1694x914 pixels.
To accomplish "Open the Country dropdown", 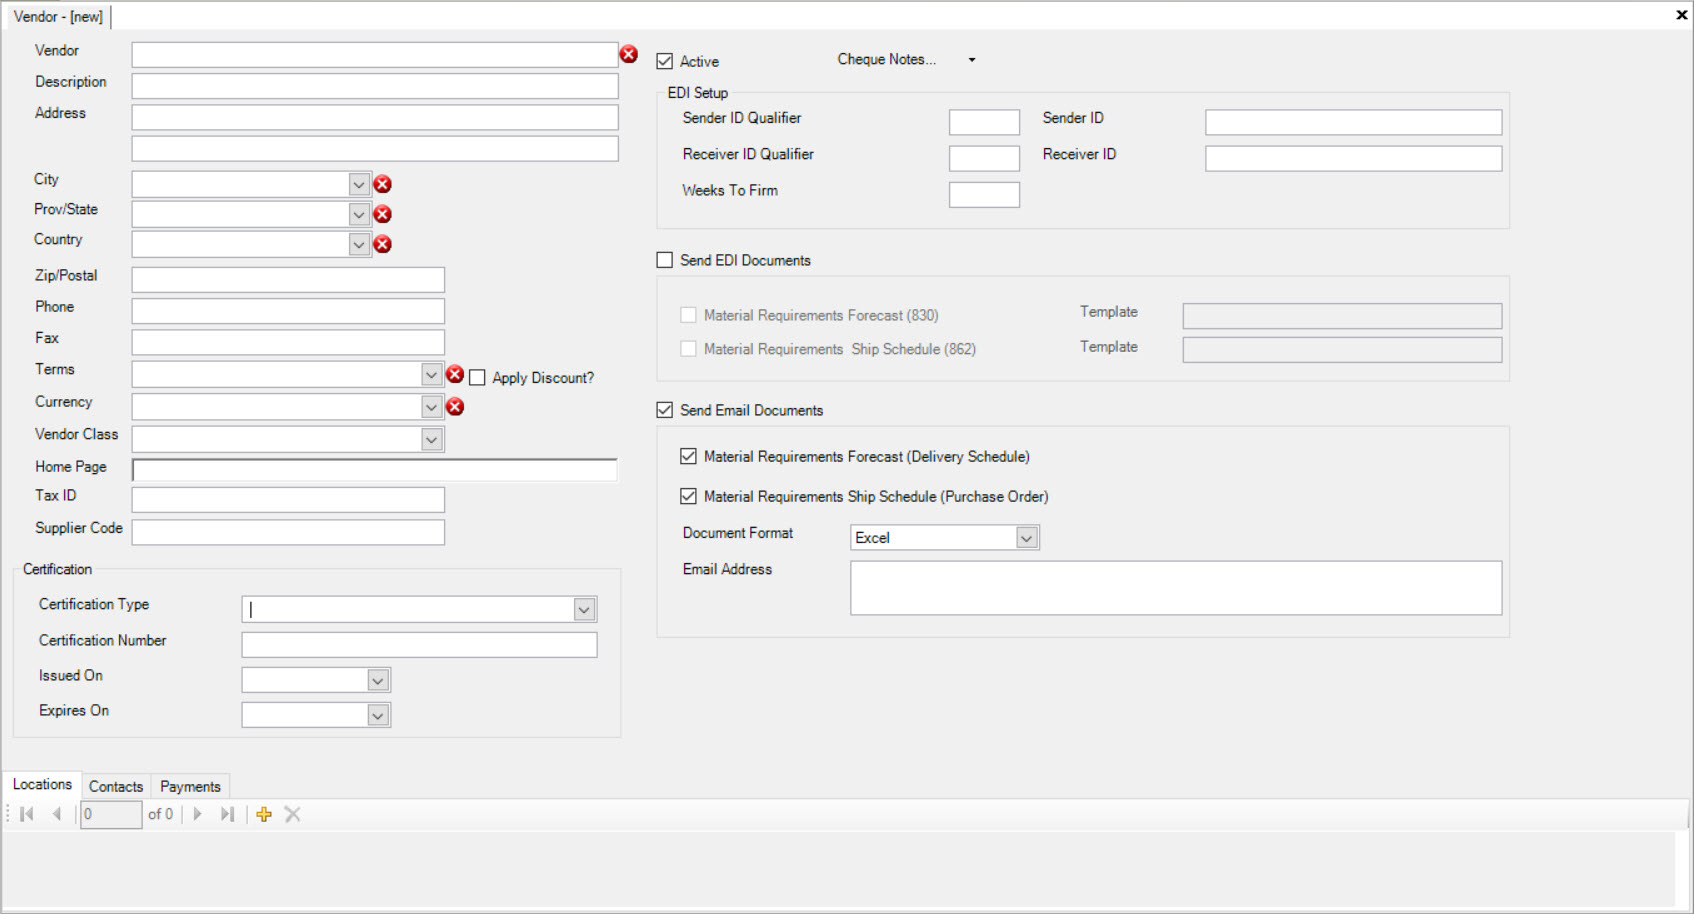I will pyautogui.click(x=359, y=244).
